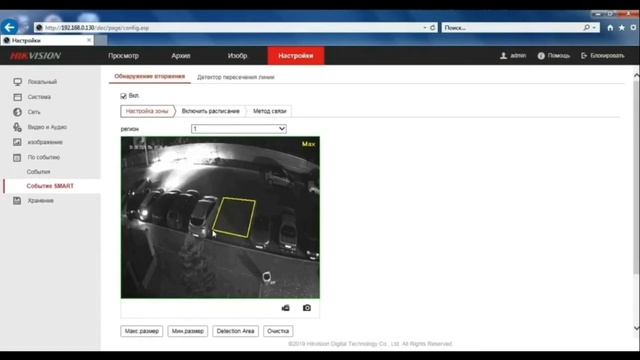Click the Мин.размер button
The image size is (640, 360).
[x=188, y=331]
